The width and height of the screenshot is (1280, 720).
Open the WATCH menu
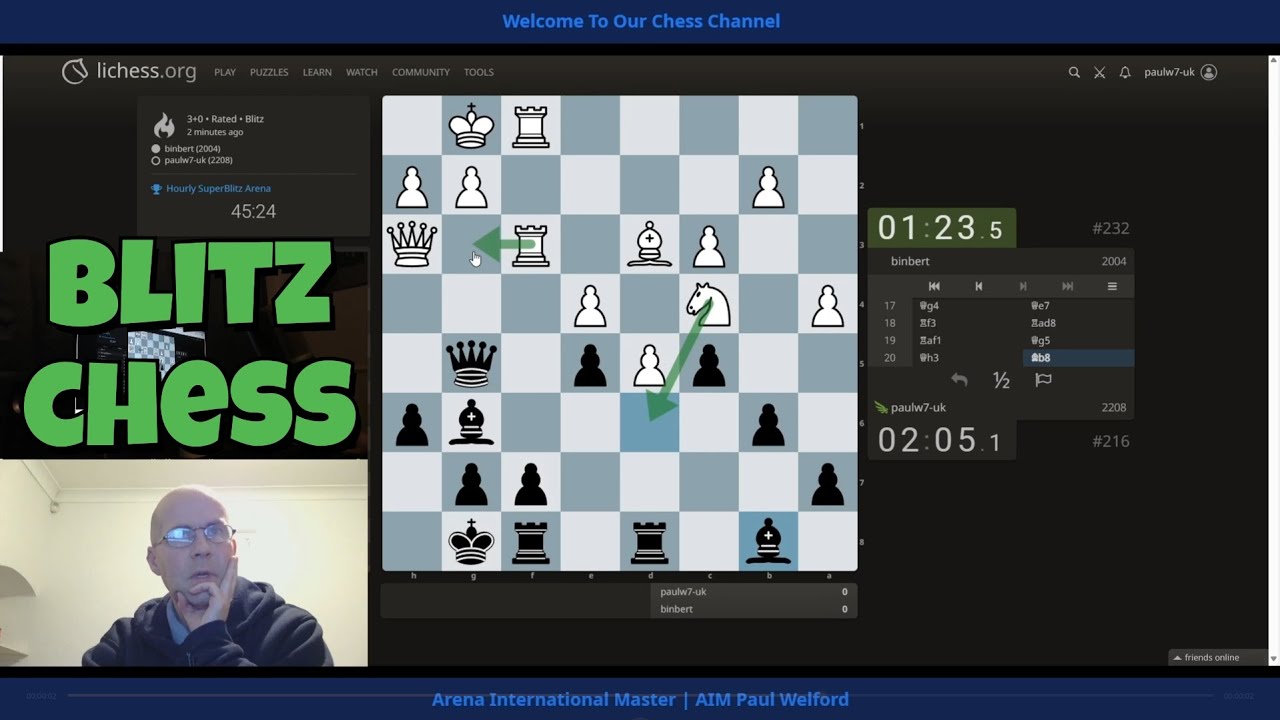[362, 72]
